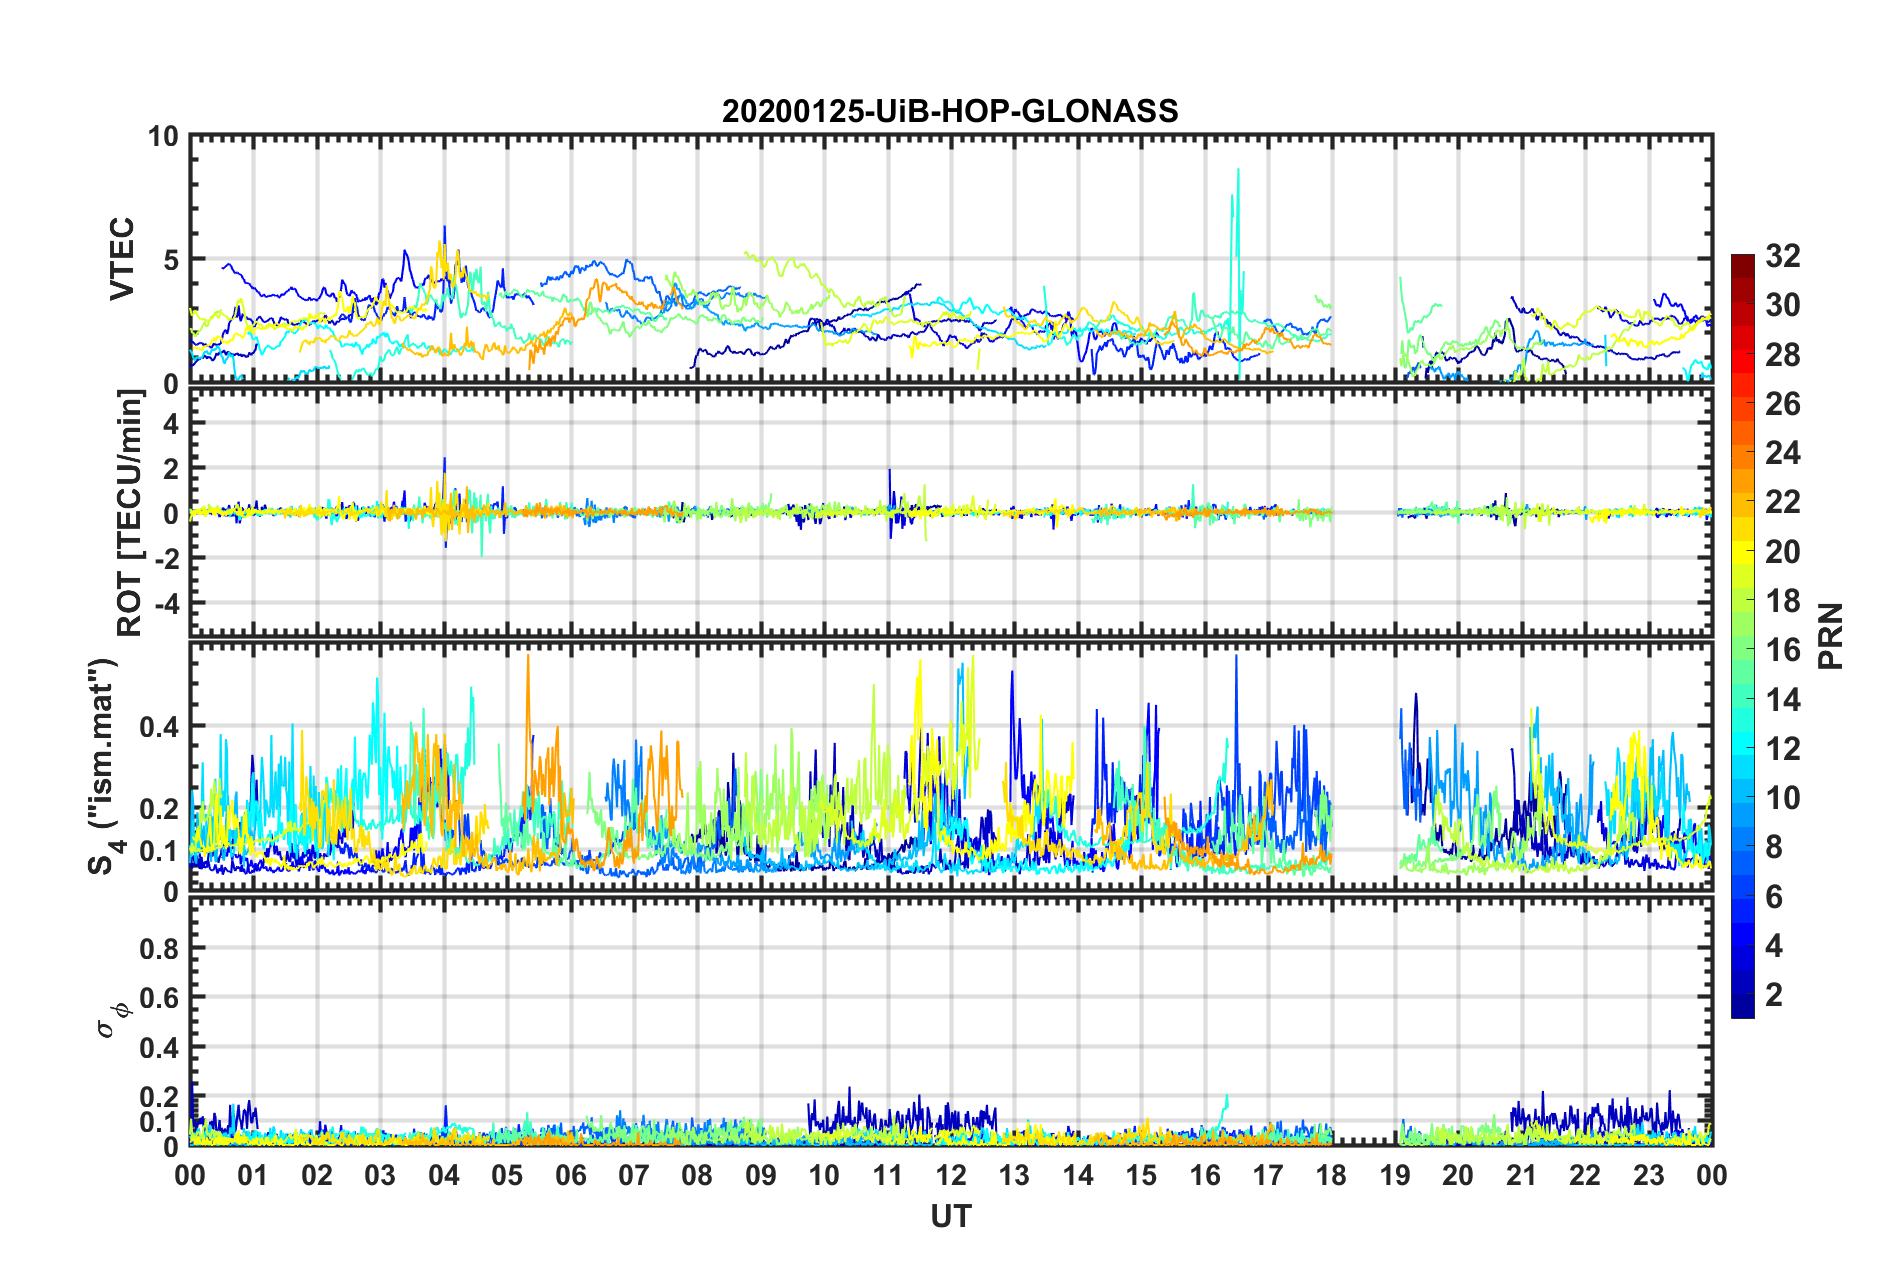Click x-axis tick label 12
This screenshot has height=1272, width=1902.
coord(951,1175)
